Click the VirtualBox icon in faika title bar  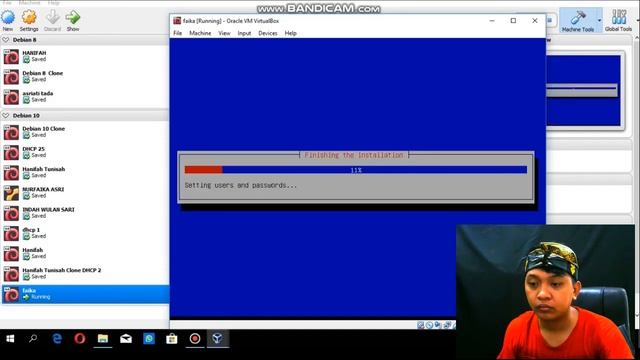(177, 21)
